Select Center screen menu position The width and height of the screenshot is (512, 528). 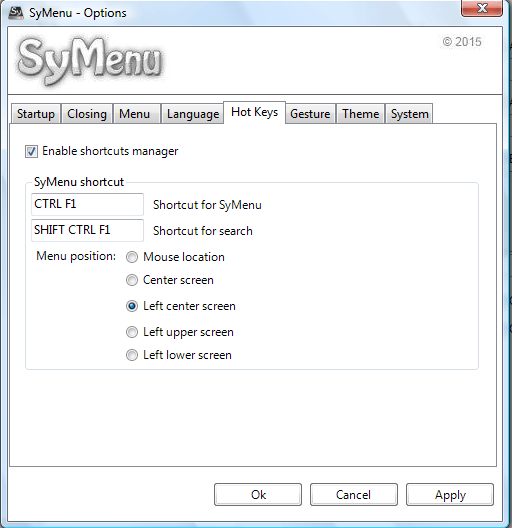pyautogui.click(x=132, y=280)
